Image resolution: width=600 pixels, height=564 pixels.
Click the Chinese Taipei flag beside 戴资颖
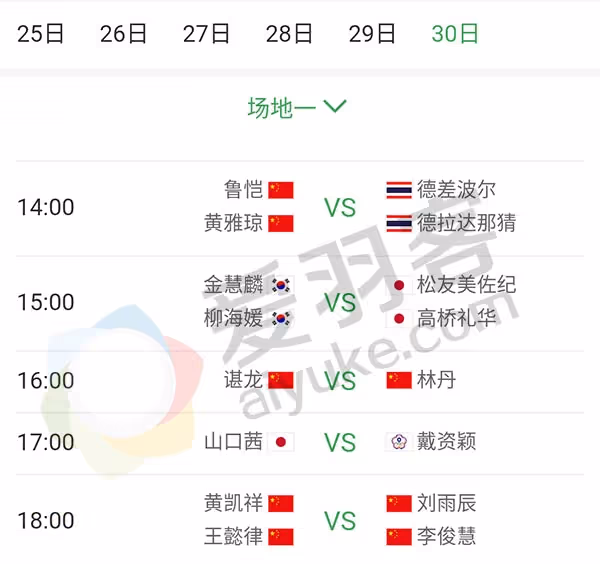399,442
